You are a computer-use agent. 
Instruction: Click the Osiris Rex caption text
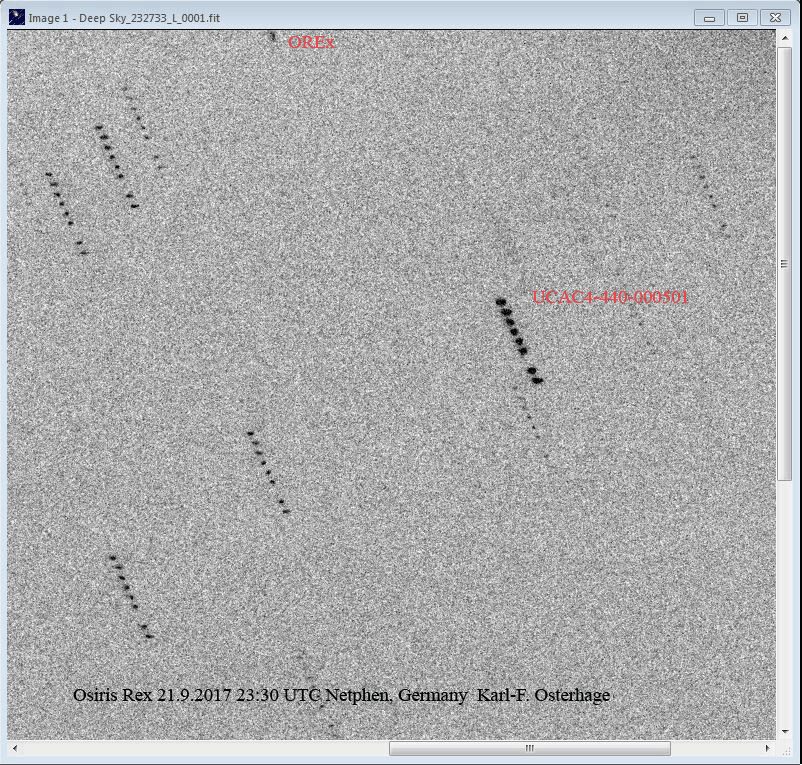[x=341, y=695]
